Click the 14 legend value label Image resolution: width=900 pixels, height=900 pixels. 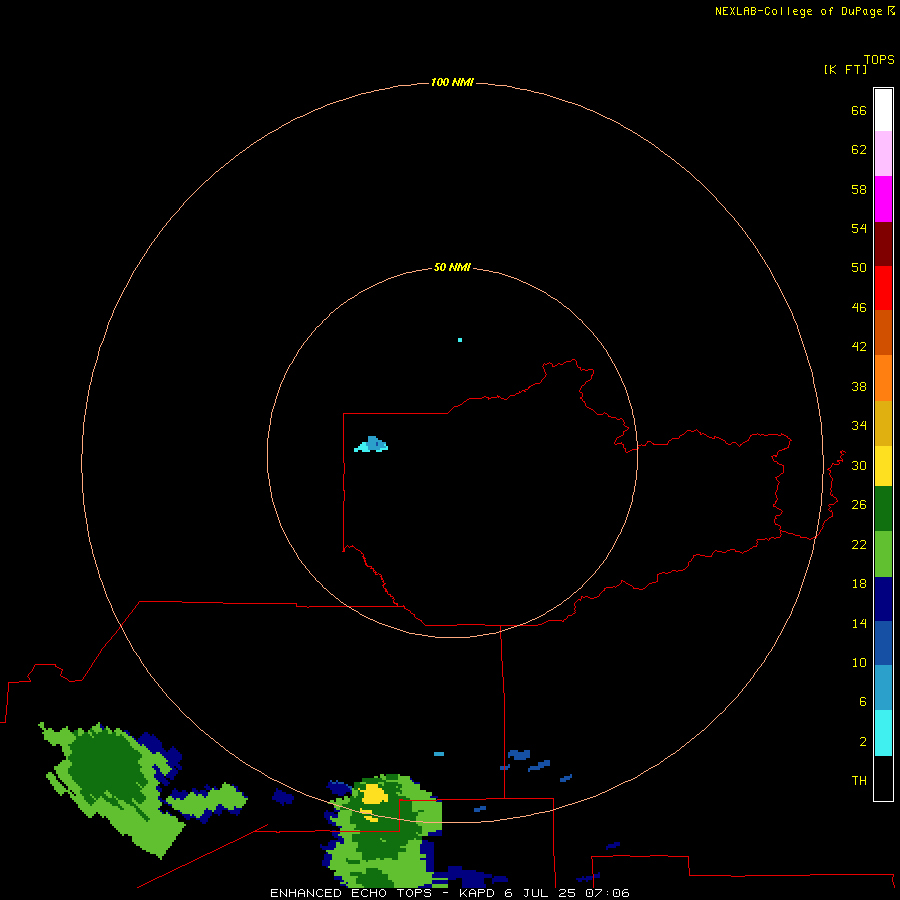point(859,623)
